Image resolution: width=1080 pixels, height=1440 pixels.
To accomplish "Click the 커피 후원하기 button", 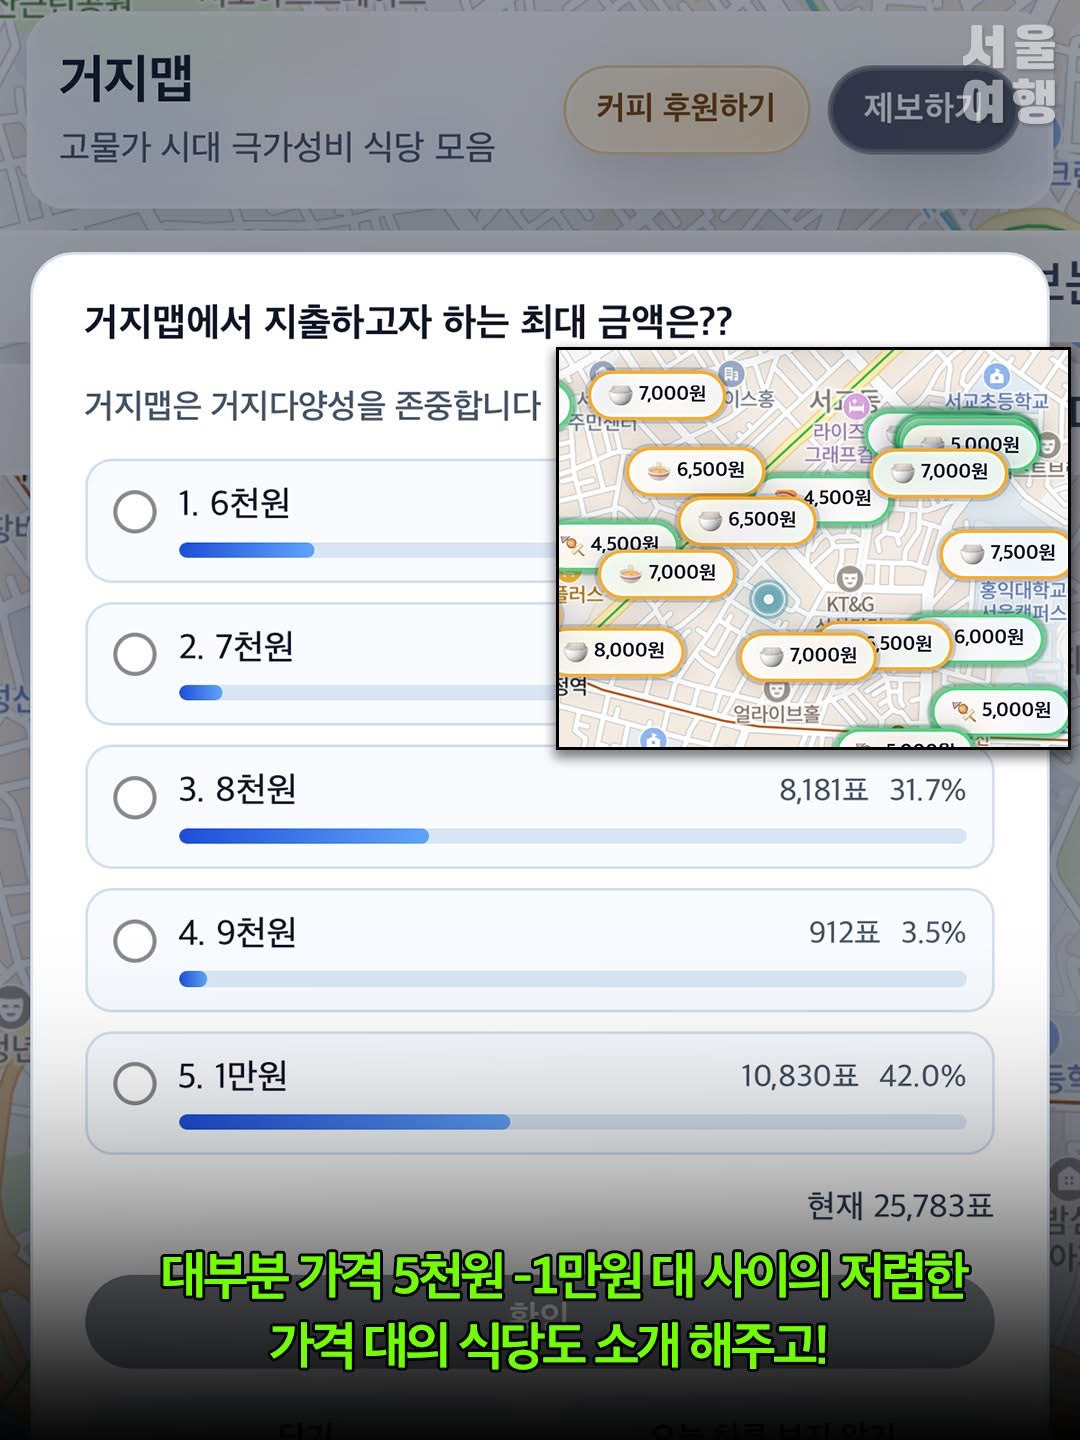I will [685, 108].
